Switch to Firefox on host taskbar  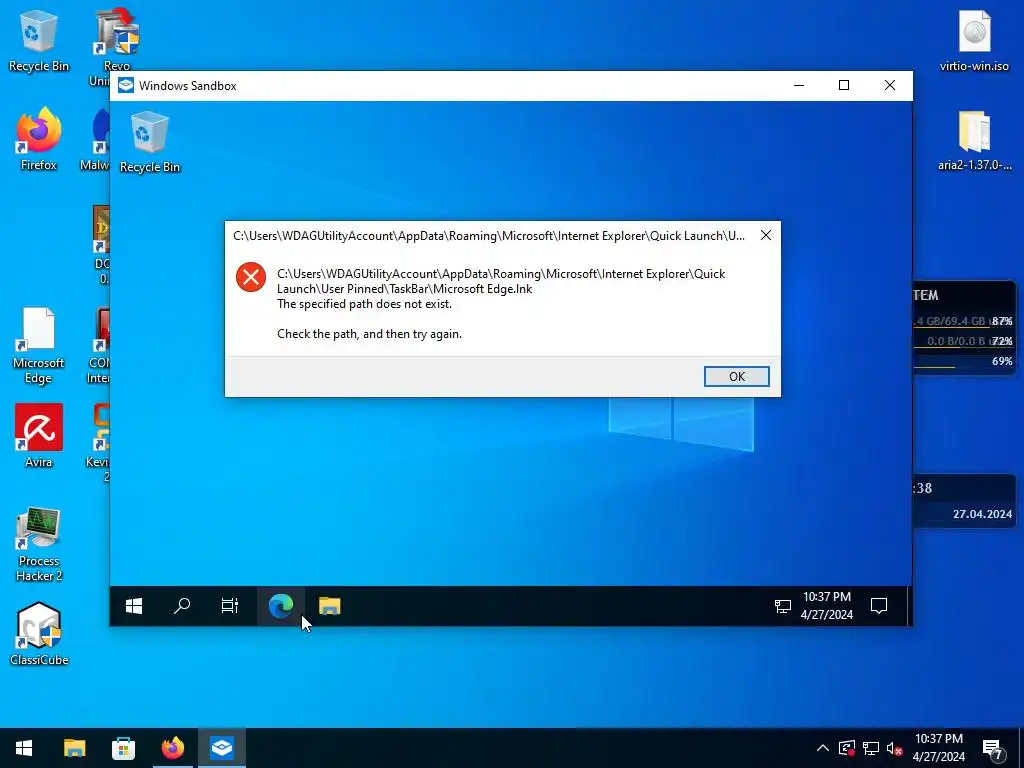(x=172, y=748)
